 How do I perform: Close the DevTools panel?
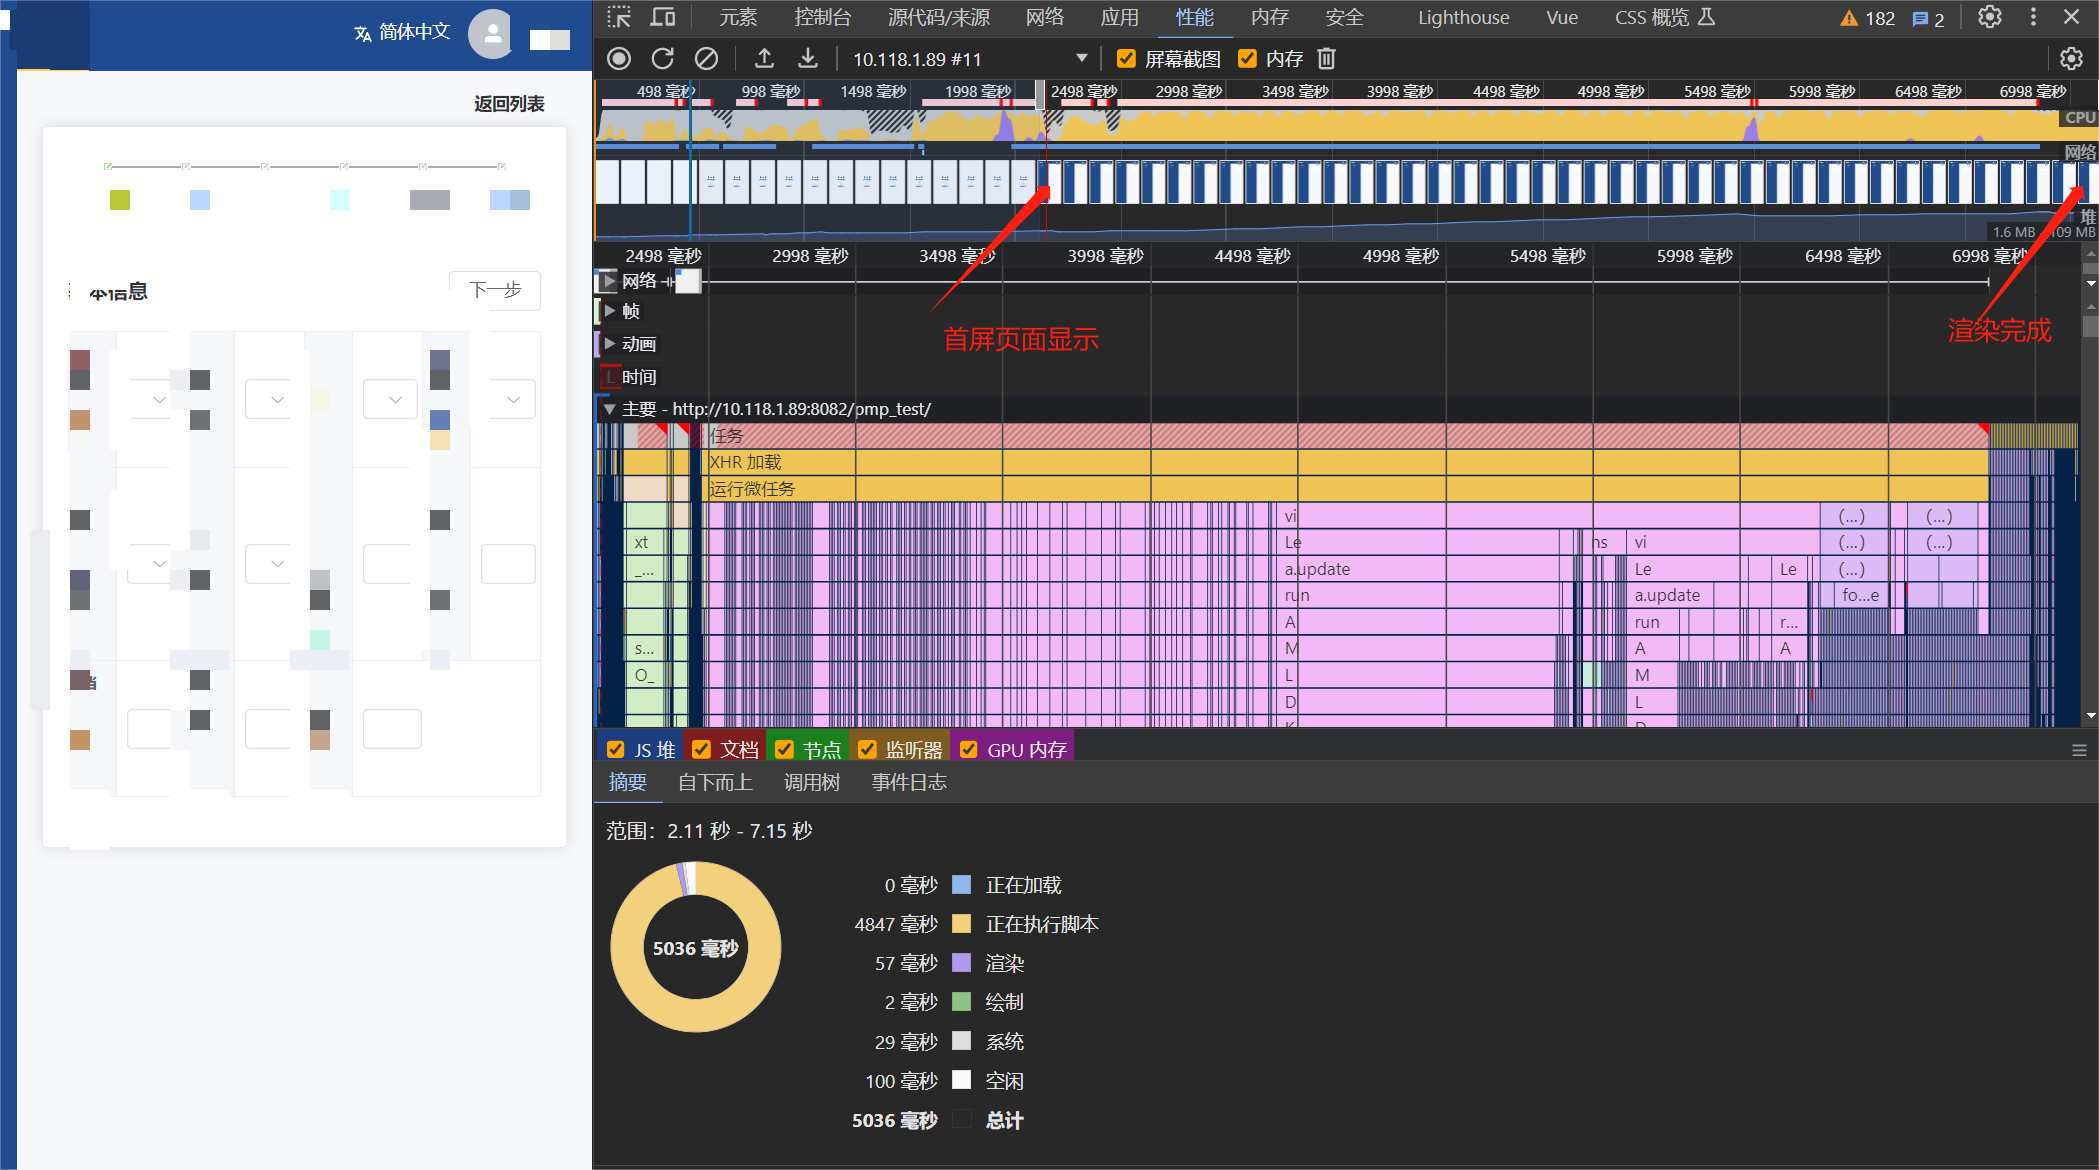[x=2072, y=17]
